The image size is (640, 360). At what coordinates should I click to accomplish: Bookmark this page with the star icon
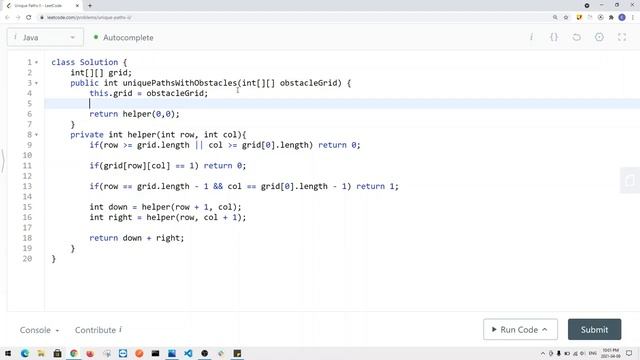tap(566, 18)
